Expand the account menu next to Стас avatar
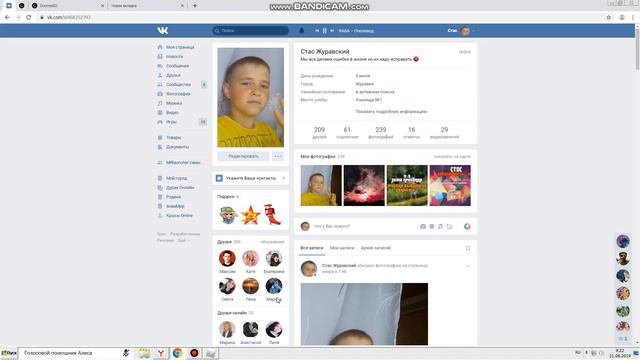Screen dimensions: 640x360 [473, 31]
